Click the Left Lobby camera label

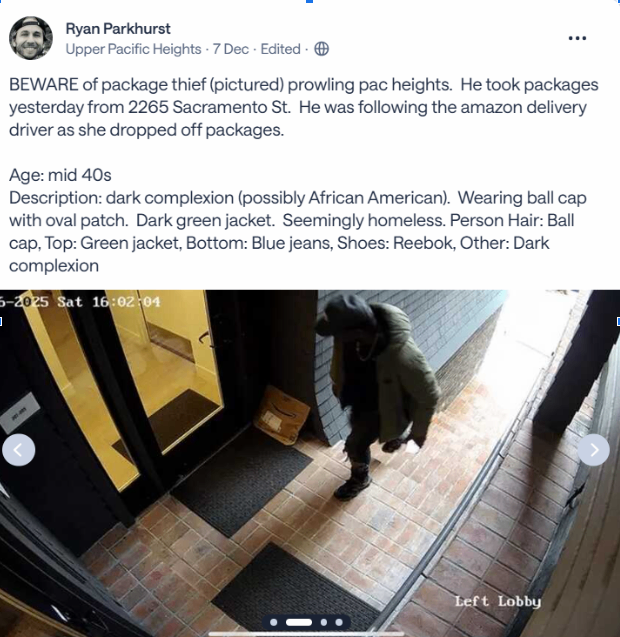[498, 601]
